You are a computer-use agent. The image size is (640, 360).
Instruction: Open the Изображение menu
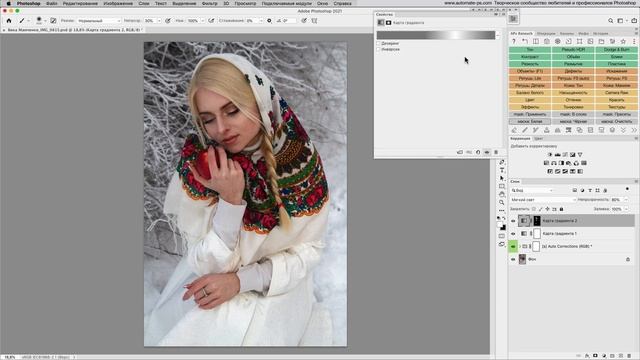(118, 3)
